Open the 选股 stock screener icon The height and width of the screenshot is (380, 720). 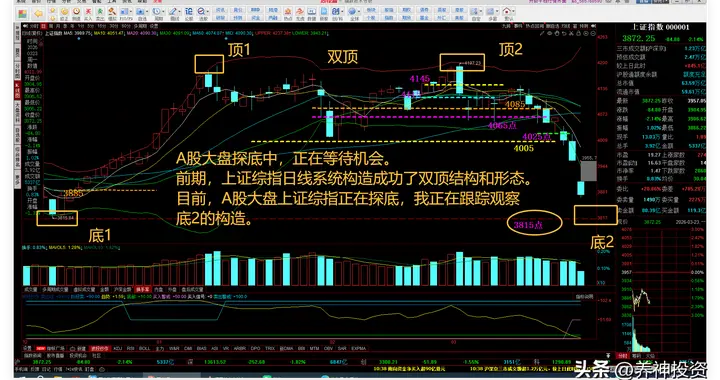point(201,13)
